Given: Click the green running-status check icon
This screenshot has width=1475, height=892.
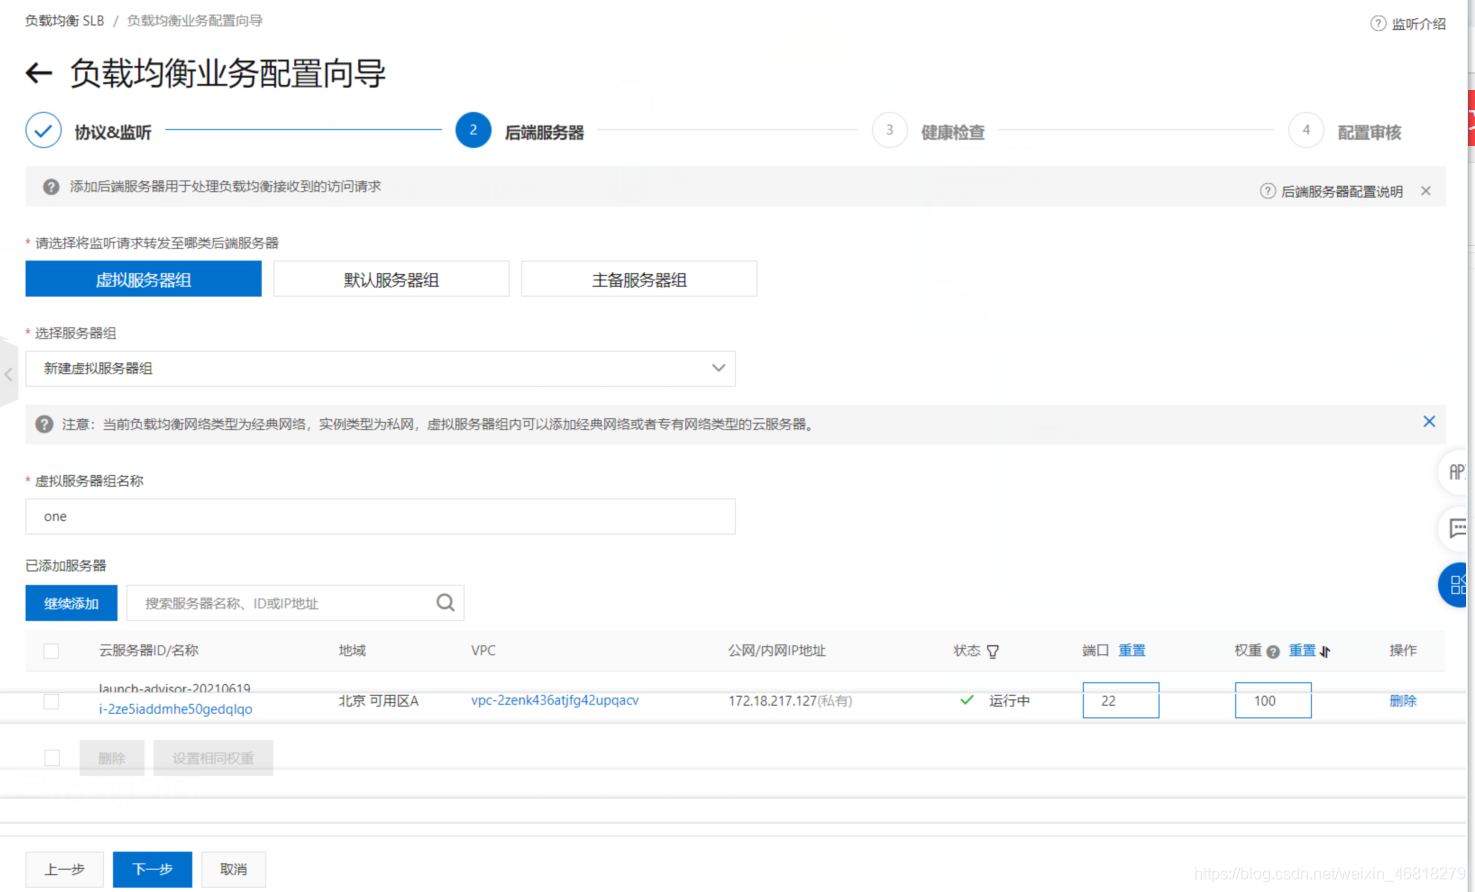Looking at the screenshot, I should [x=967, y=700].
